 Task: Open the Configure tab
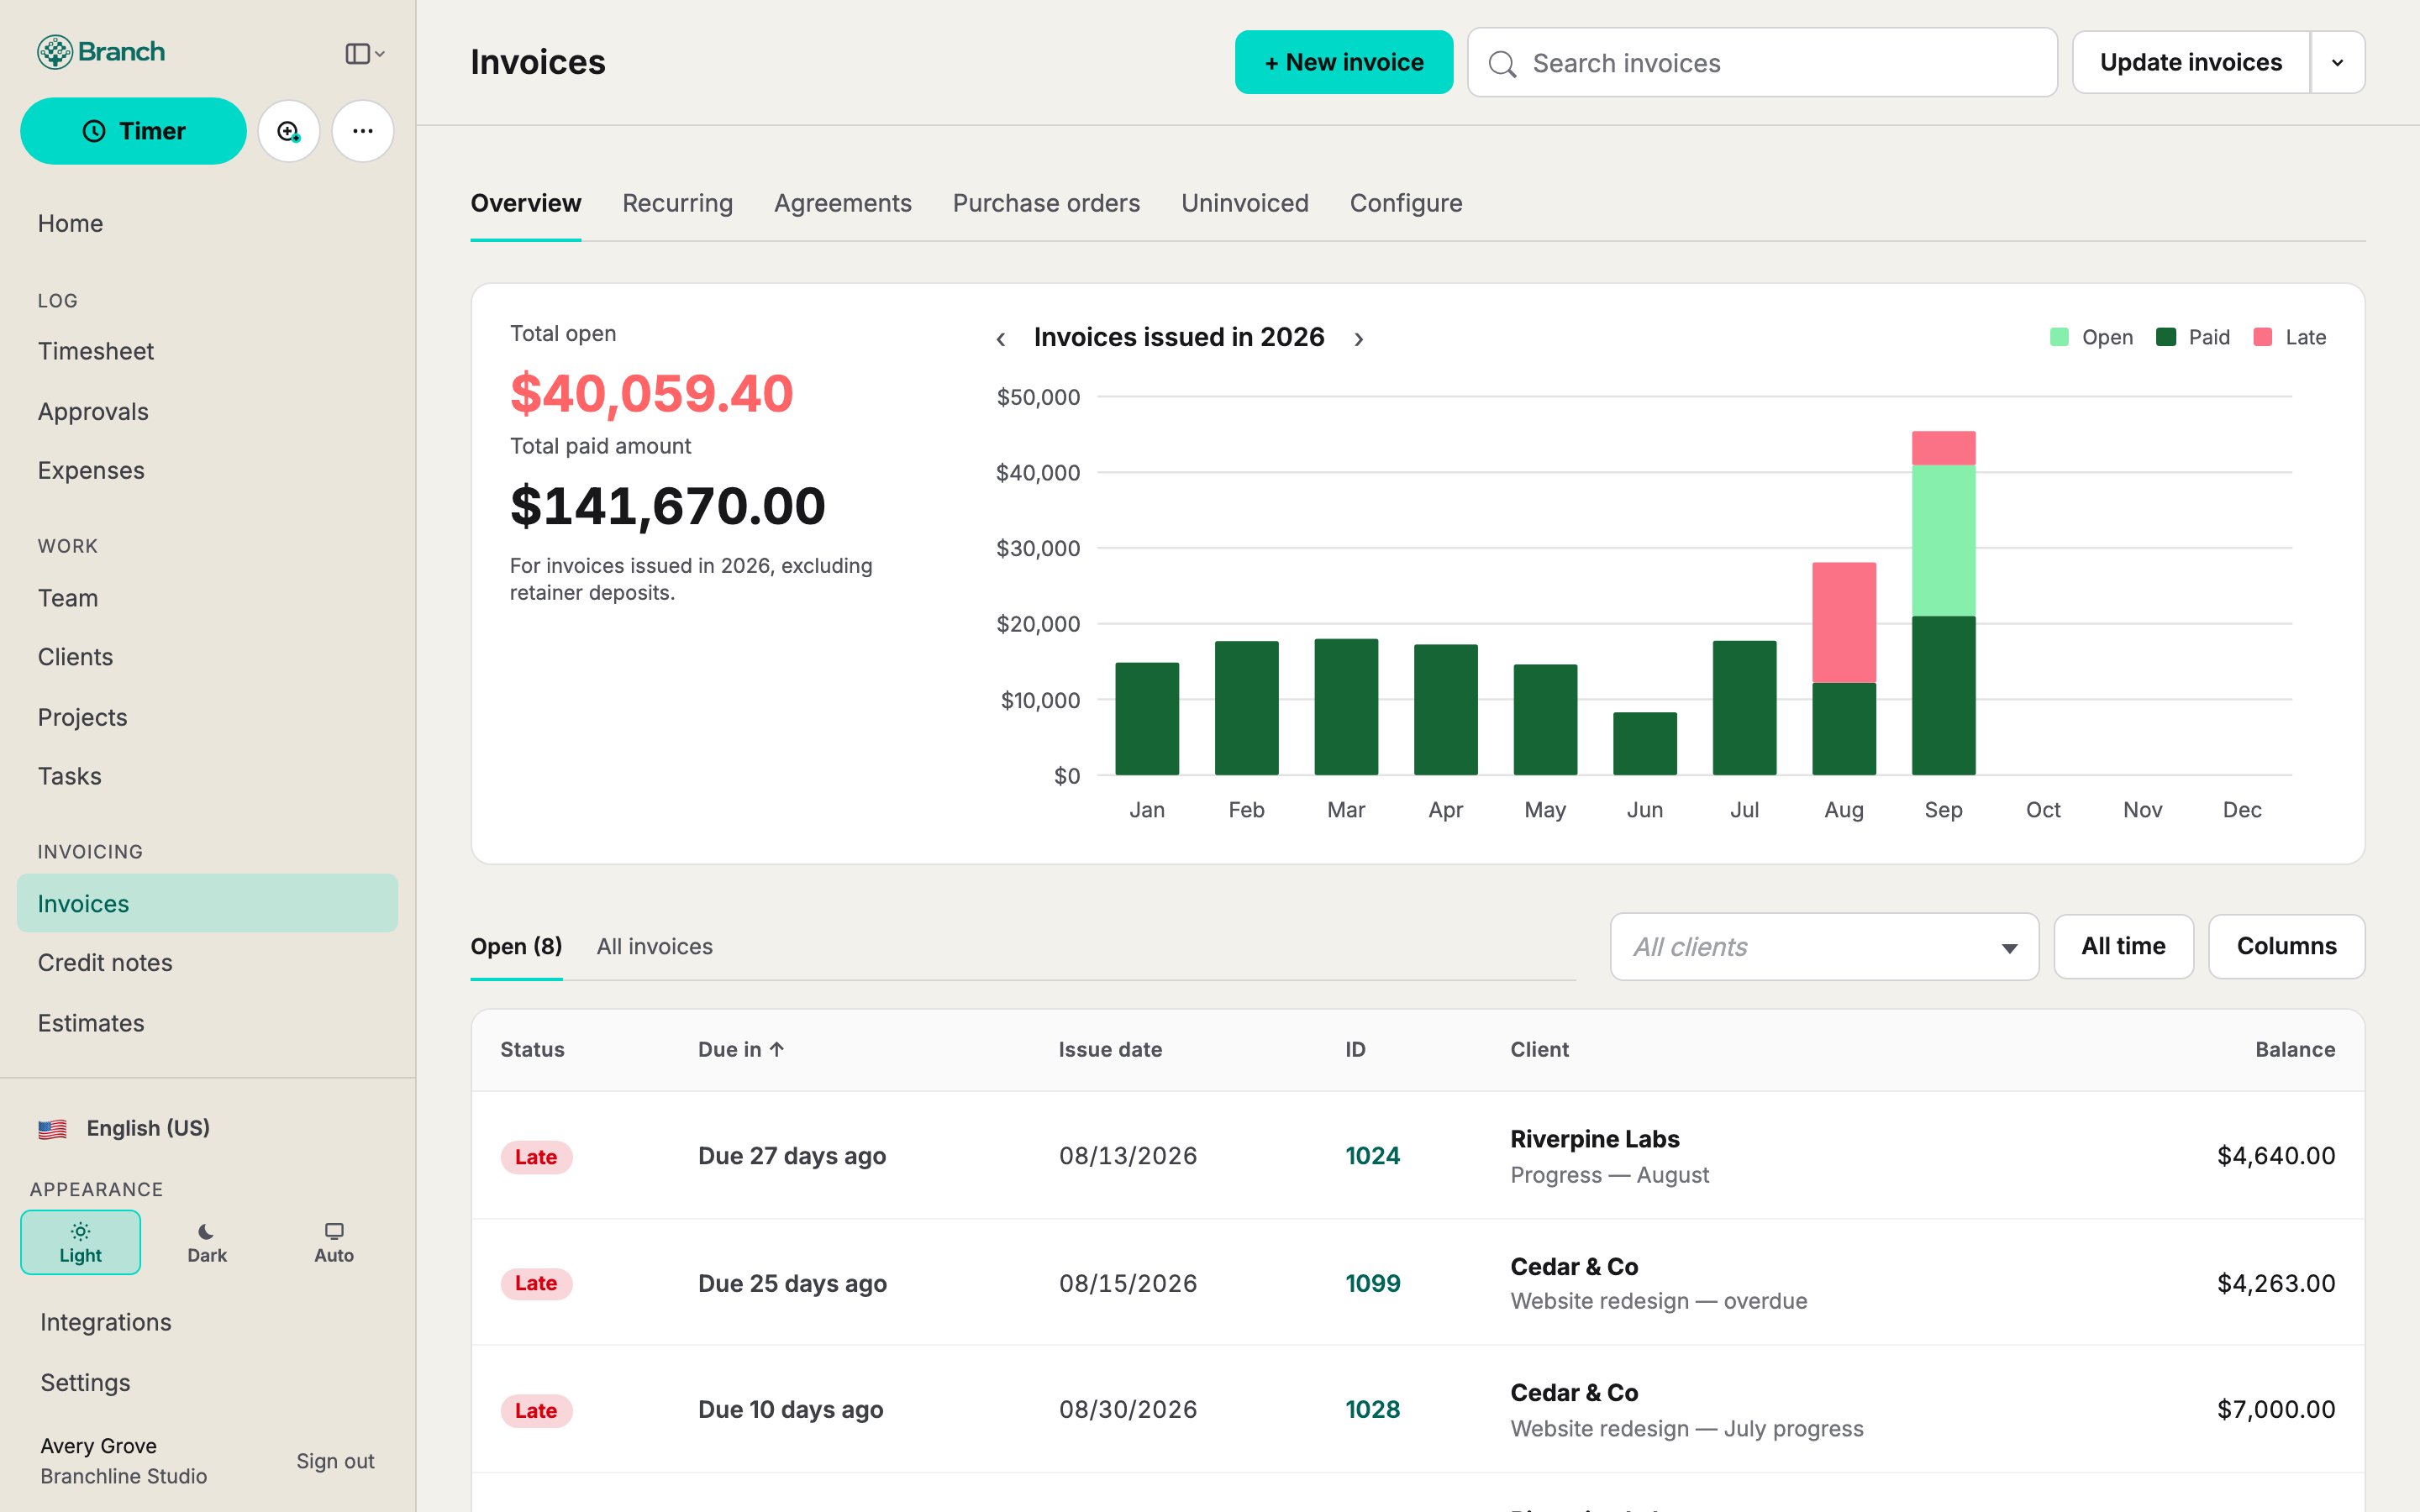(x=1406, y=203)
